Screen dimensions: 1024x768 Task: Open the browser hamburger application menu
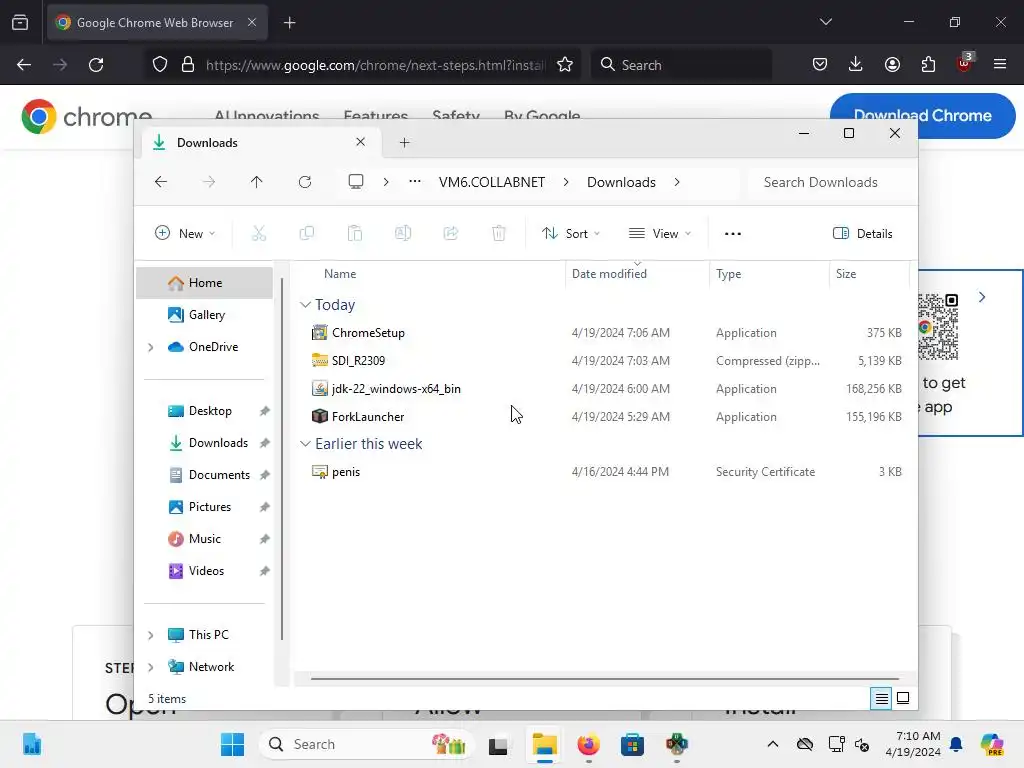pos(1000,65)
